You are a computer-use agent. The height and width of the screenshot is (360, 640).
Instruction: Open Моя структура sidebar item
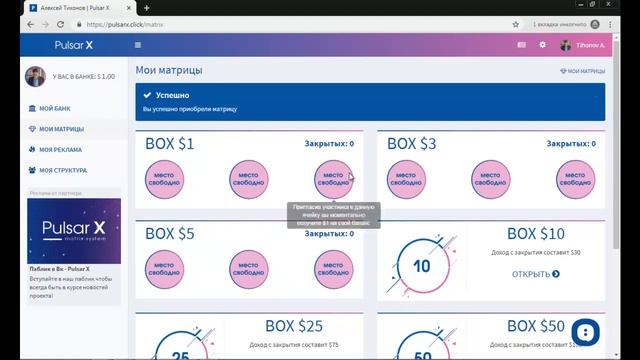[63, 170]
